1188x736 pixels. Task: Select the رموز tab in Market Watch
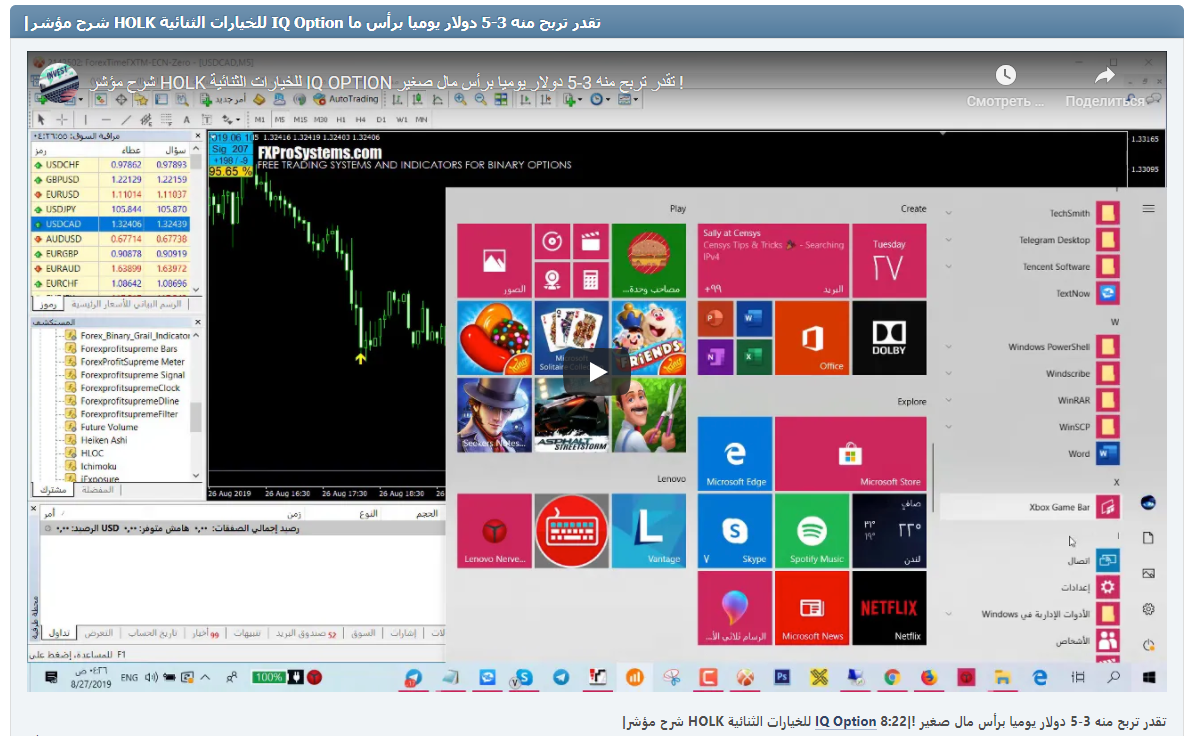pos(50,306)
